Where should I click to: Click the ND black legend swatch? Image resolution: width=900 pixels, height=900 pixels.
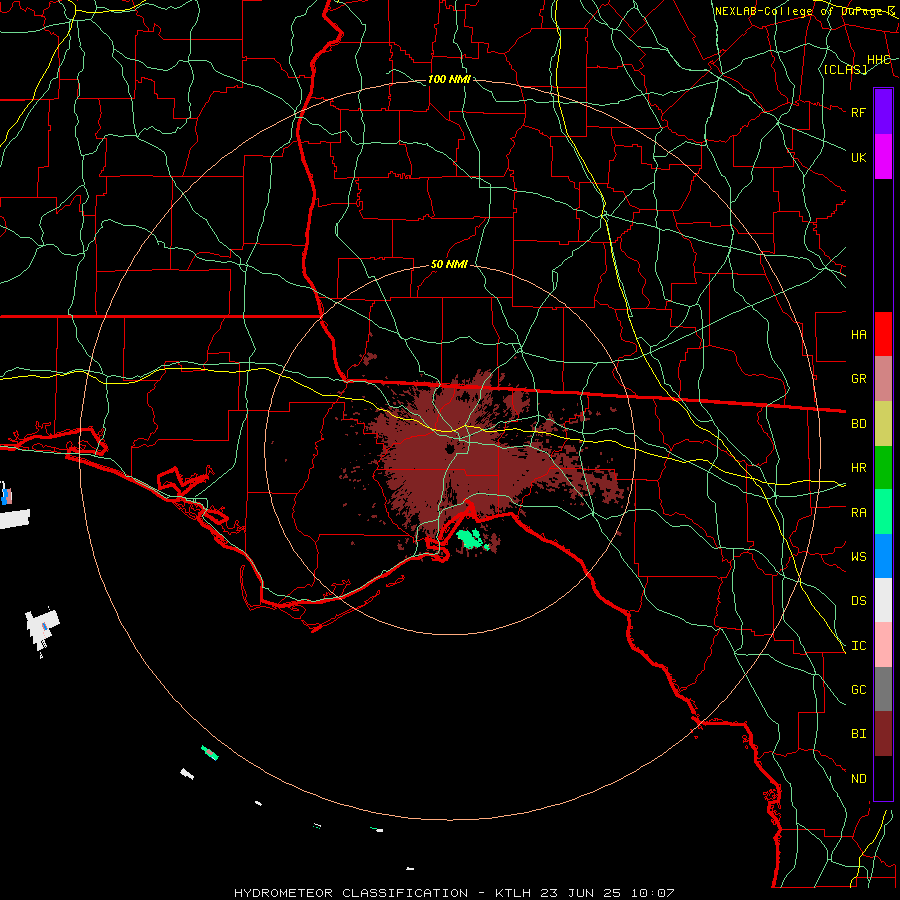tap(883, 778)
